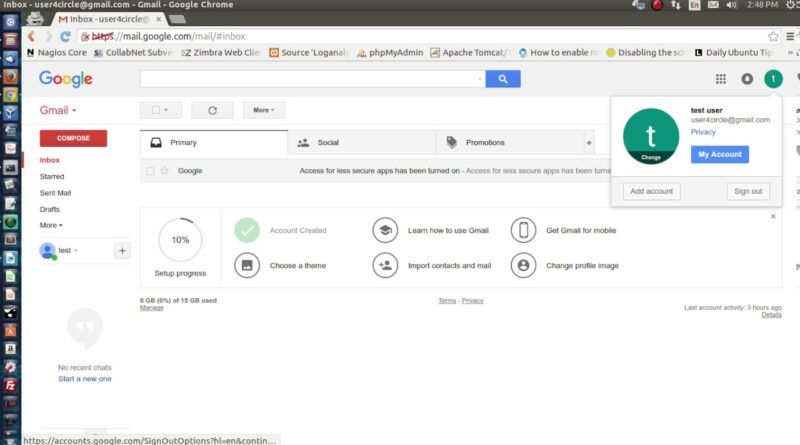Click the plus button beside test chat
The width and height of the screenshot is (800, 445).
[122, 251]
